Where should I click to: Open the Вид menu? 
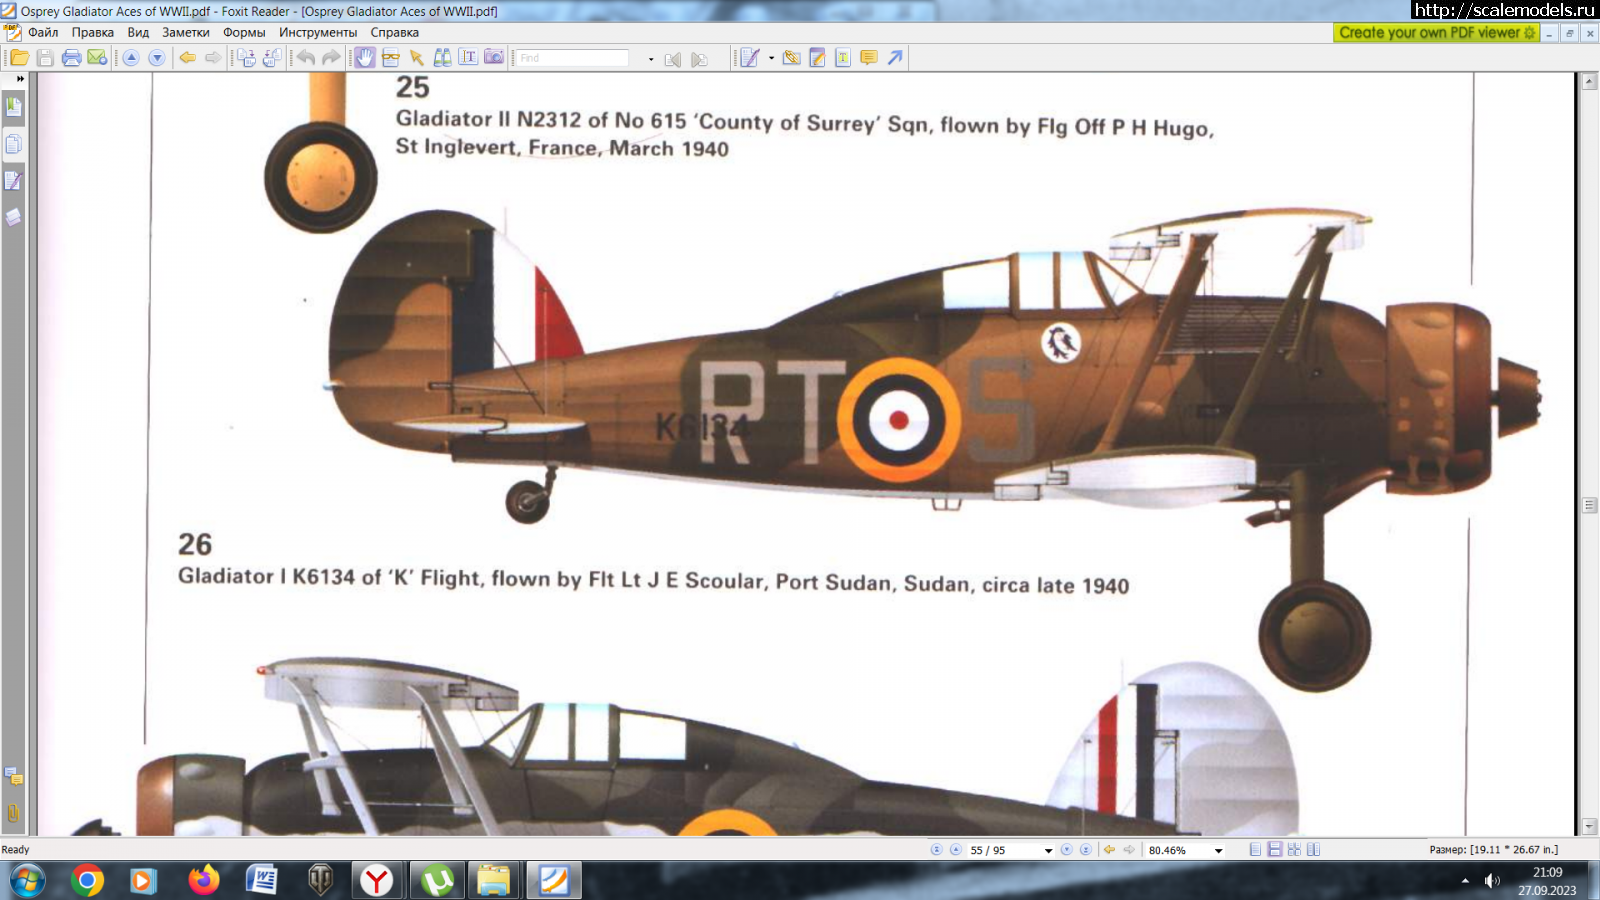tap(138, 32)
